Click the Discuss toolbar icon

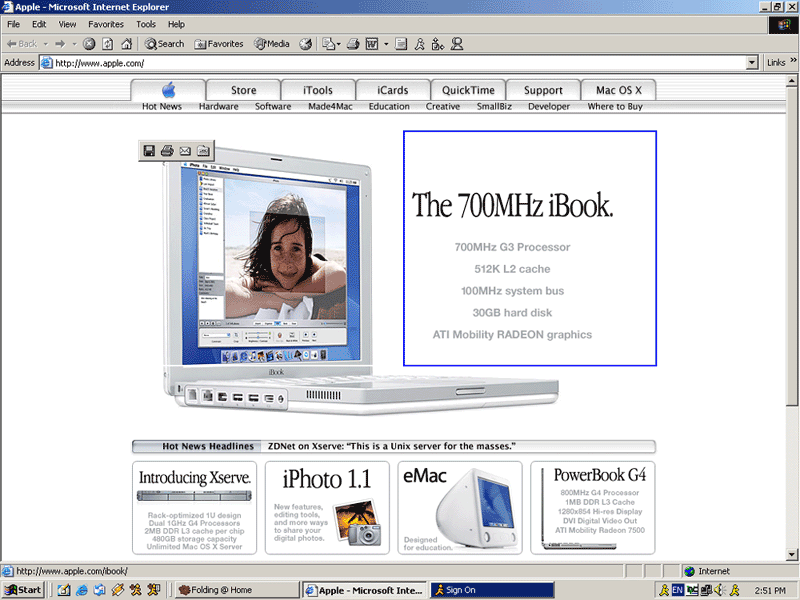click(401, 44)
